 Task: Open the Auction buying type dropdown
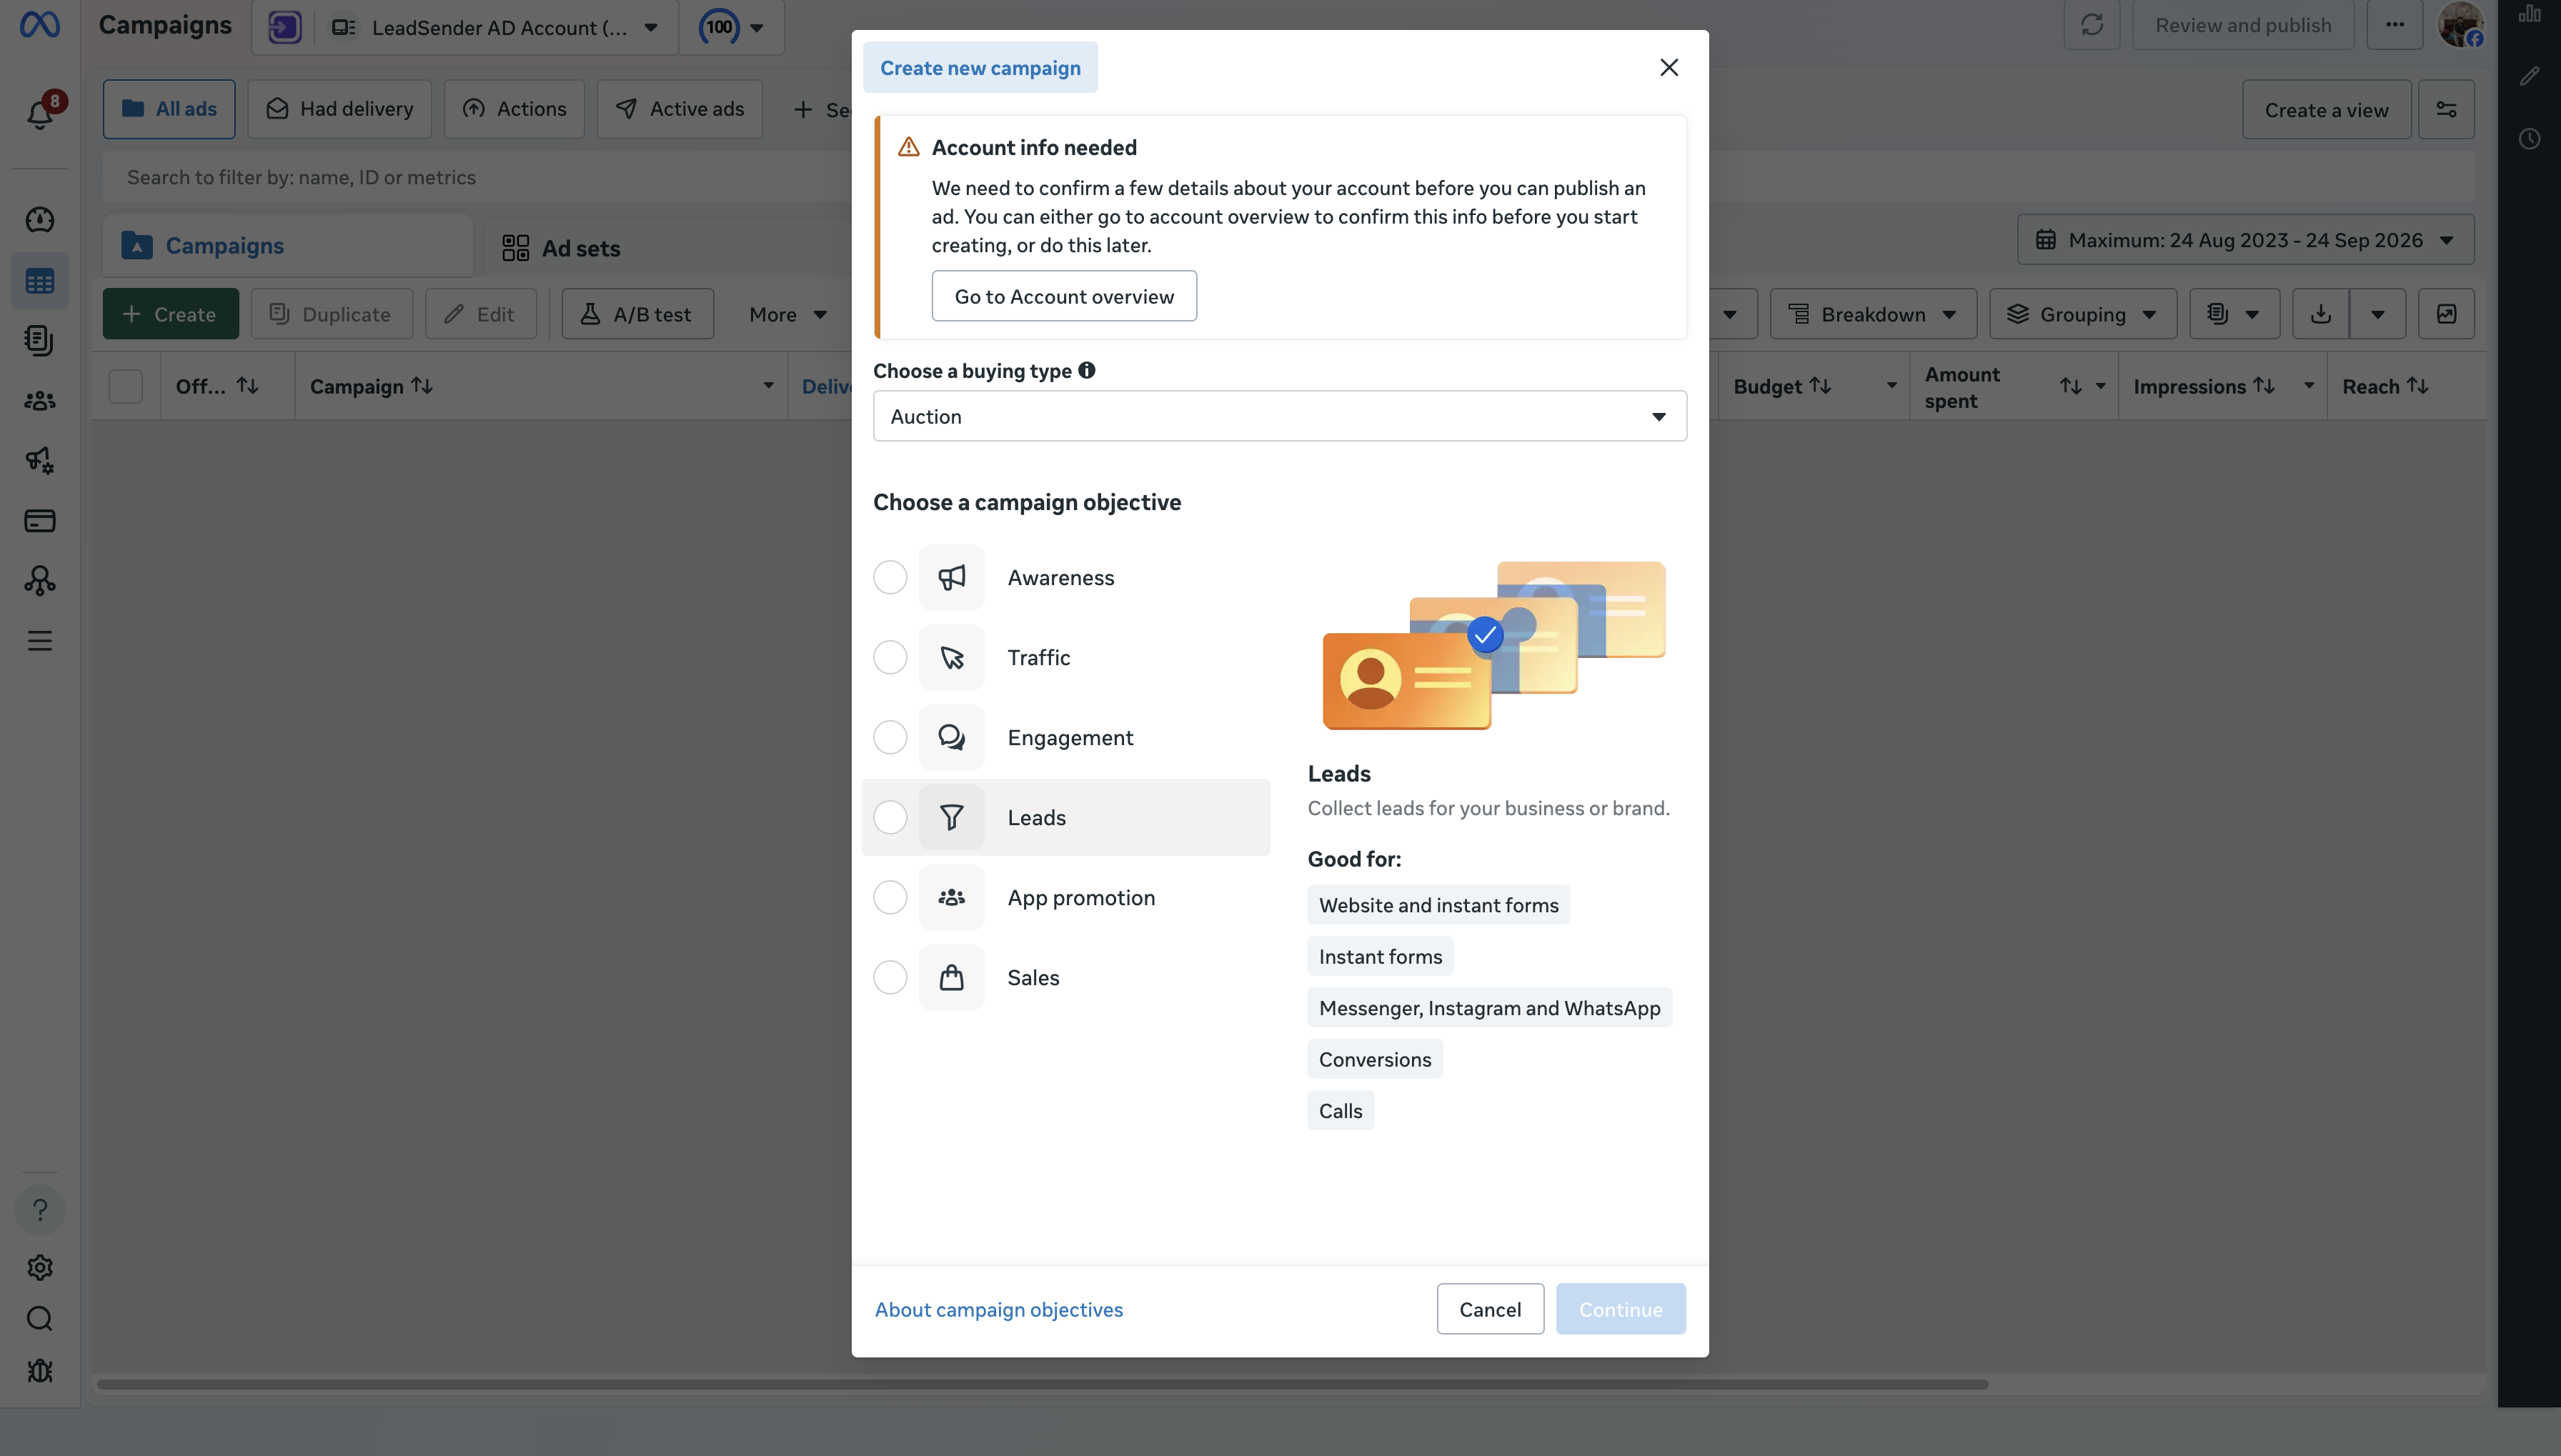1280,416
